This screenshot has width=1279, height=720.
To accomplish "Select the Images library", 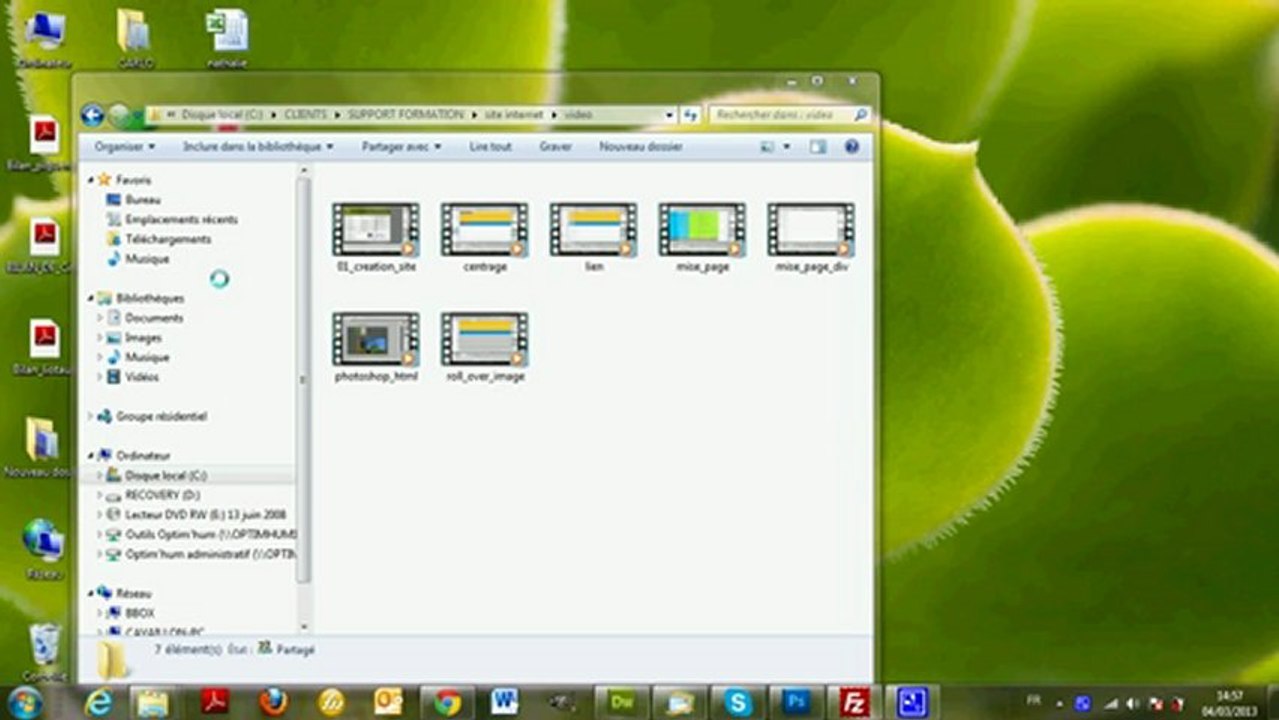I will pyautogui.click(x=143, y=338).
